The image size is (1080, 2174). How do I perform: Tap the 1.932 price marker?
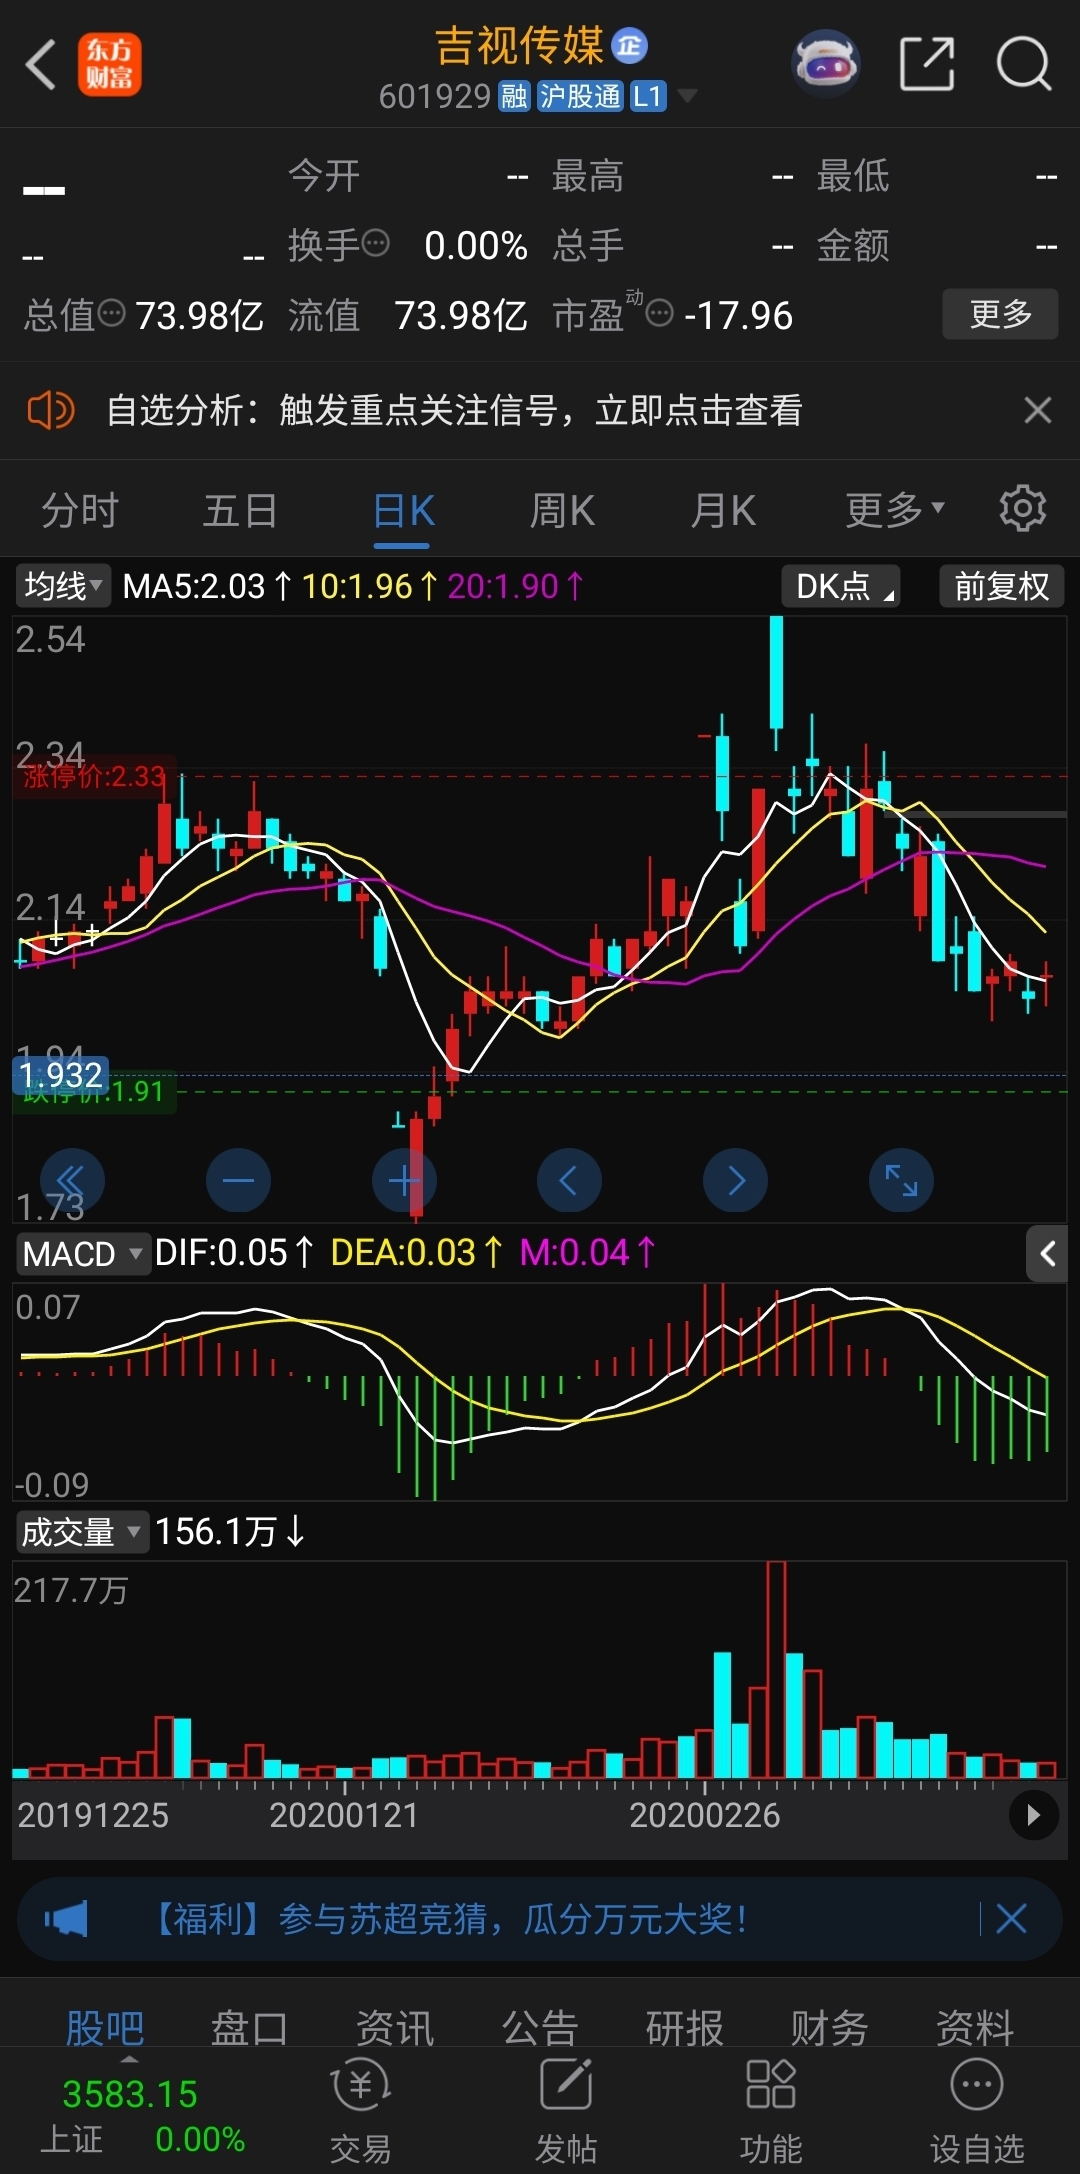(x=60, y=1075)
